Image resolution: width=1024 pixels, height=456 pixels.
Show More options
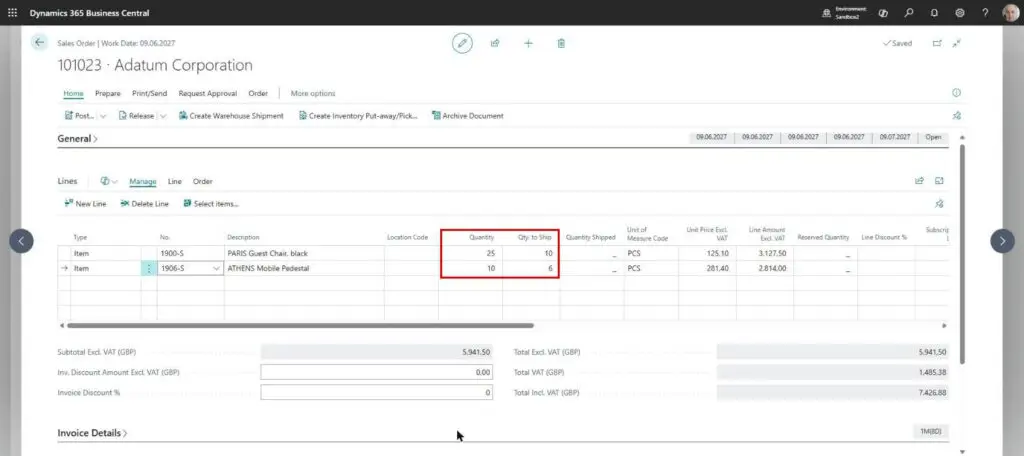(313, 93)
